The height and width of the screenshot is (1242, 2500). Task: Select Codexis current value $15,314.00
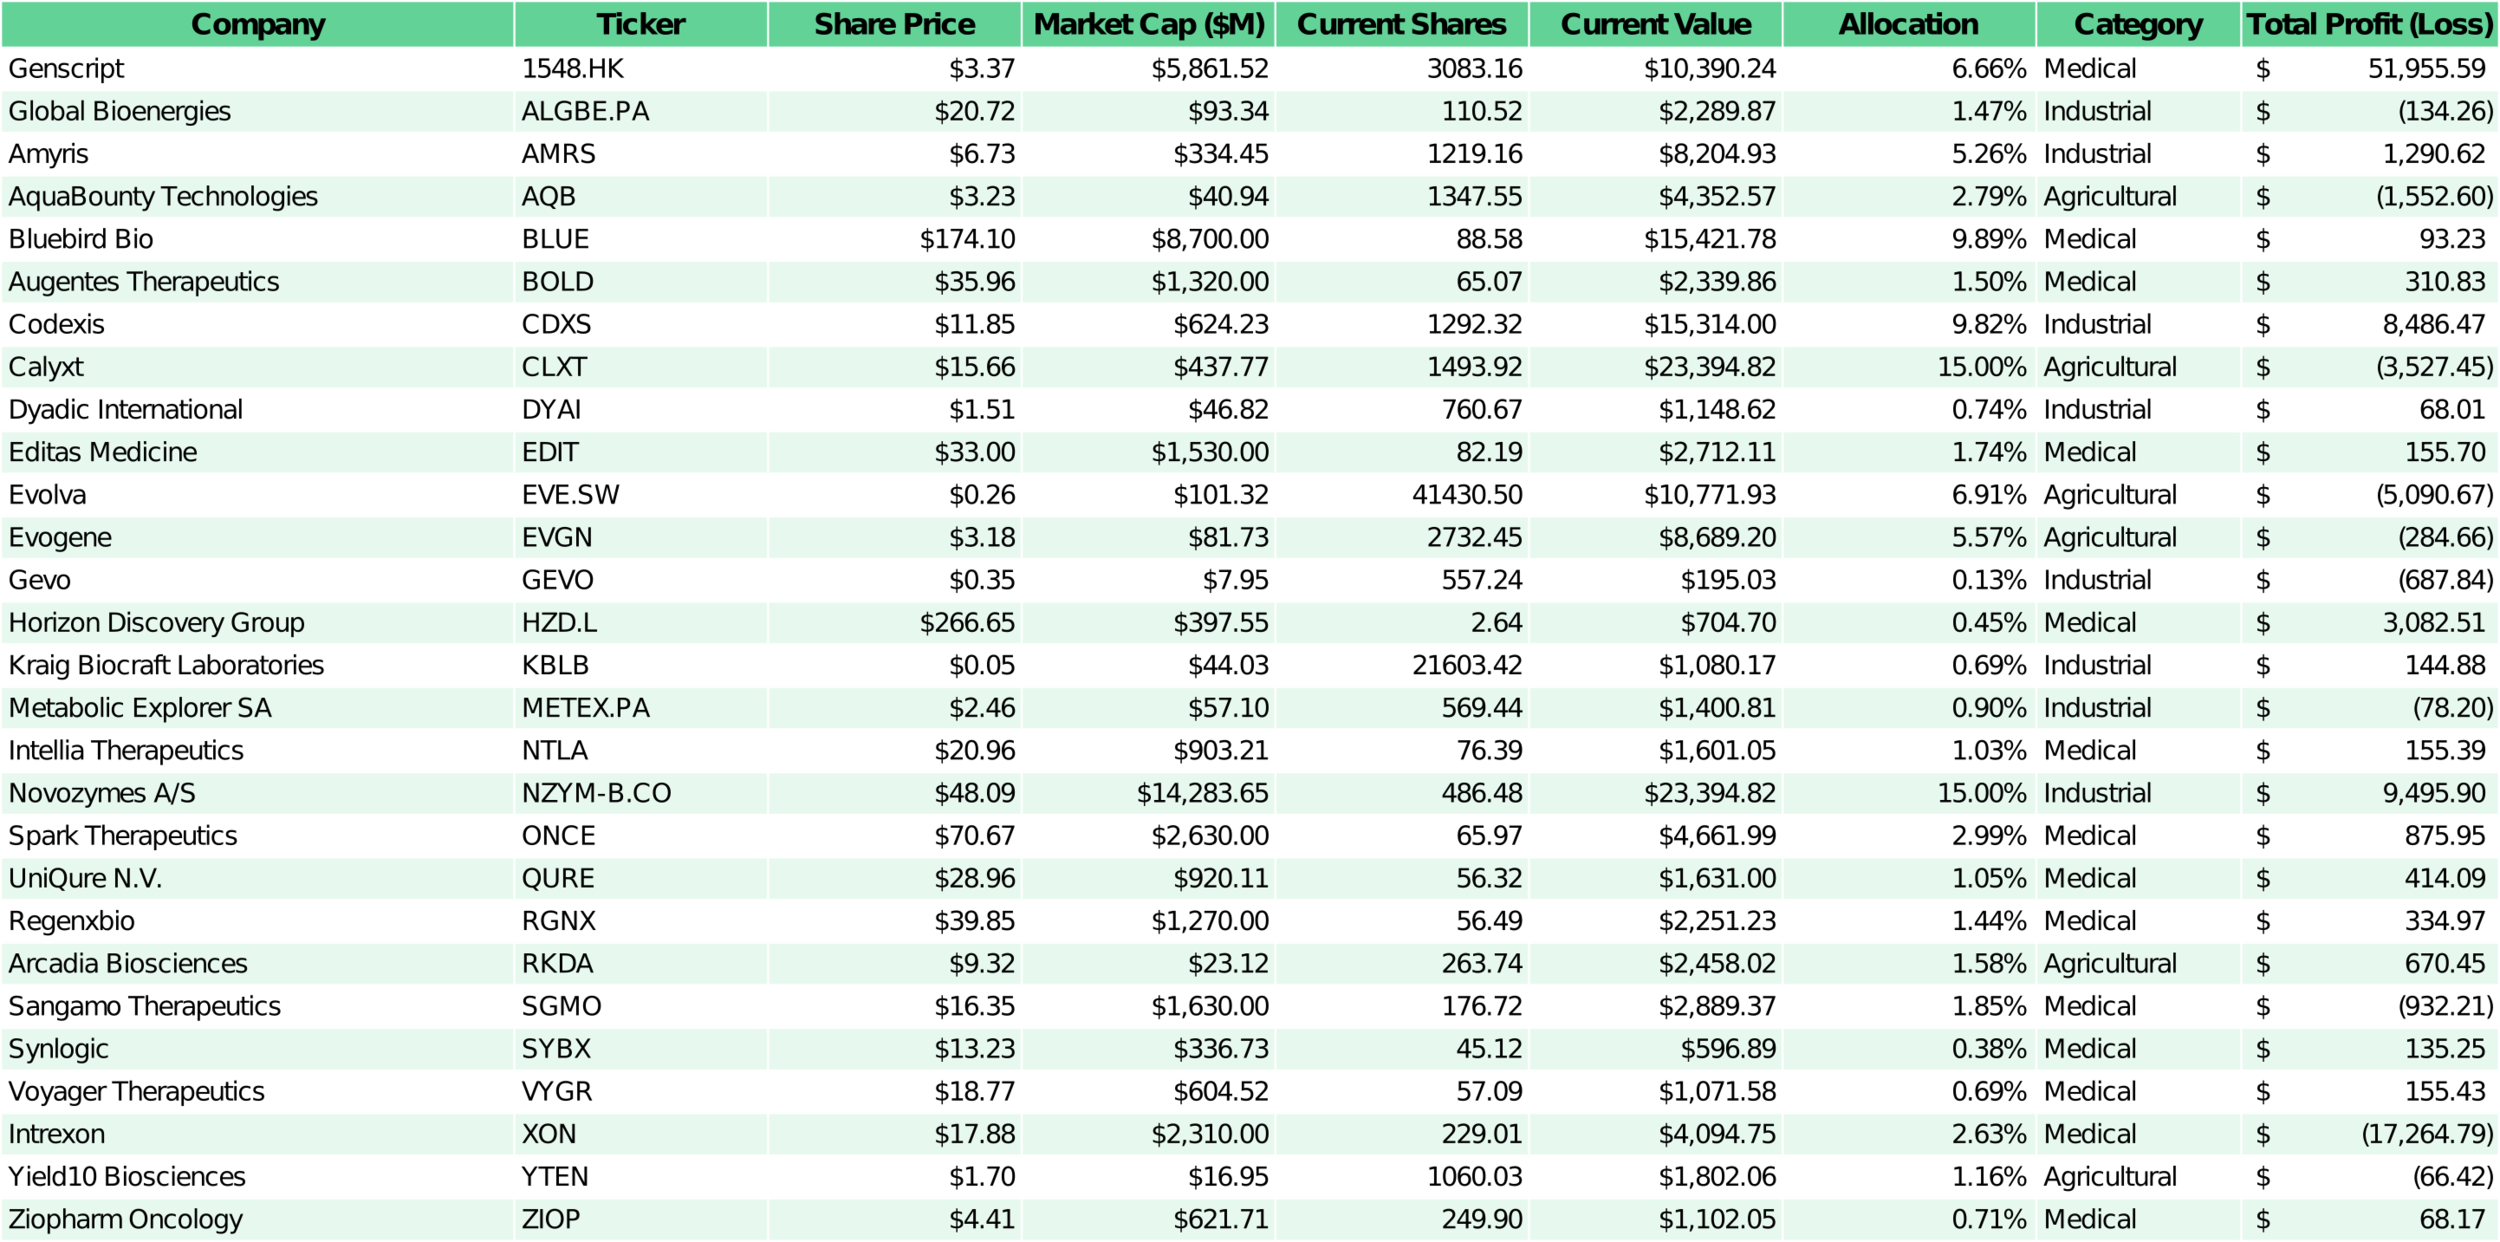(x=1656, y=324)
